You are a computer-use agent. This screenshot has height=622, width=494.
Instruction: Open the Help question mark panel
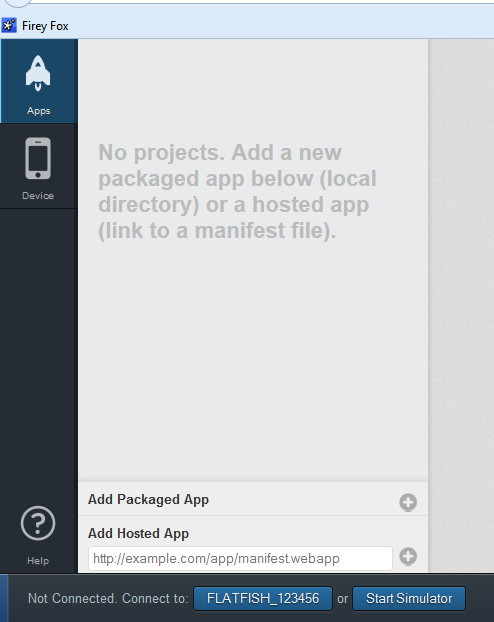click(38, 534)
